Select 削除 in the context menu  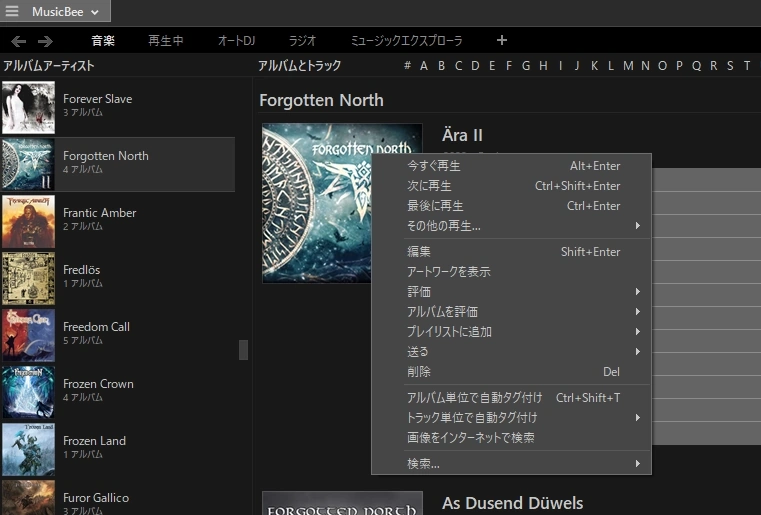click(419, 372)
